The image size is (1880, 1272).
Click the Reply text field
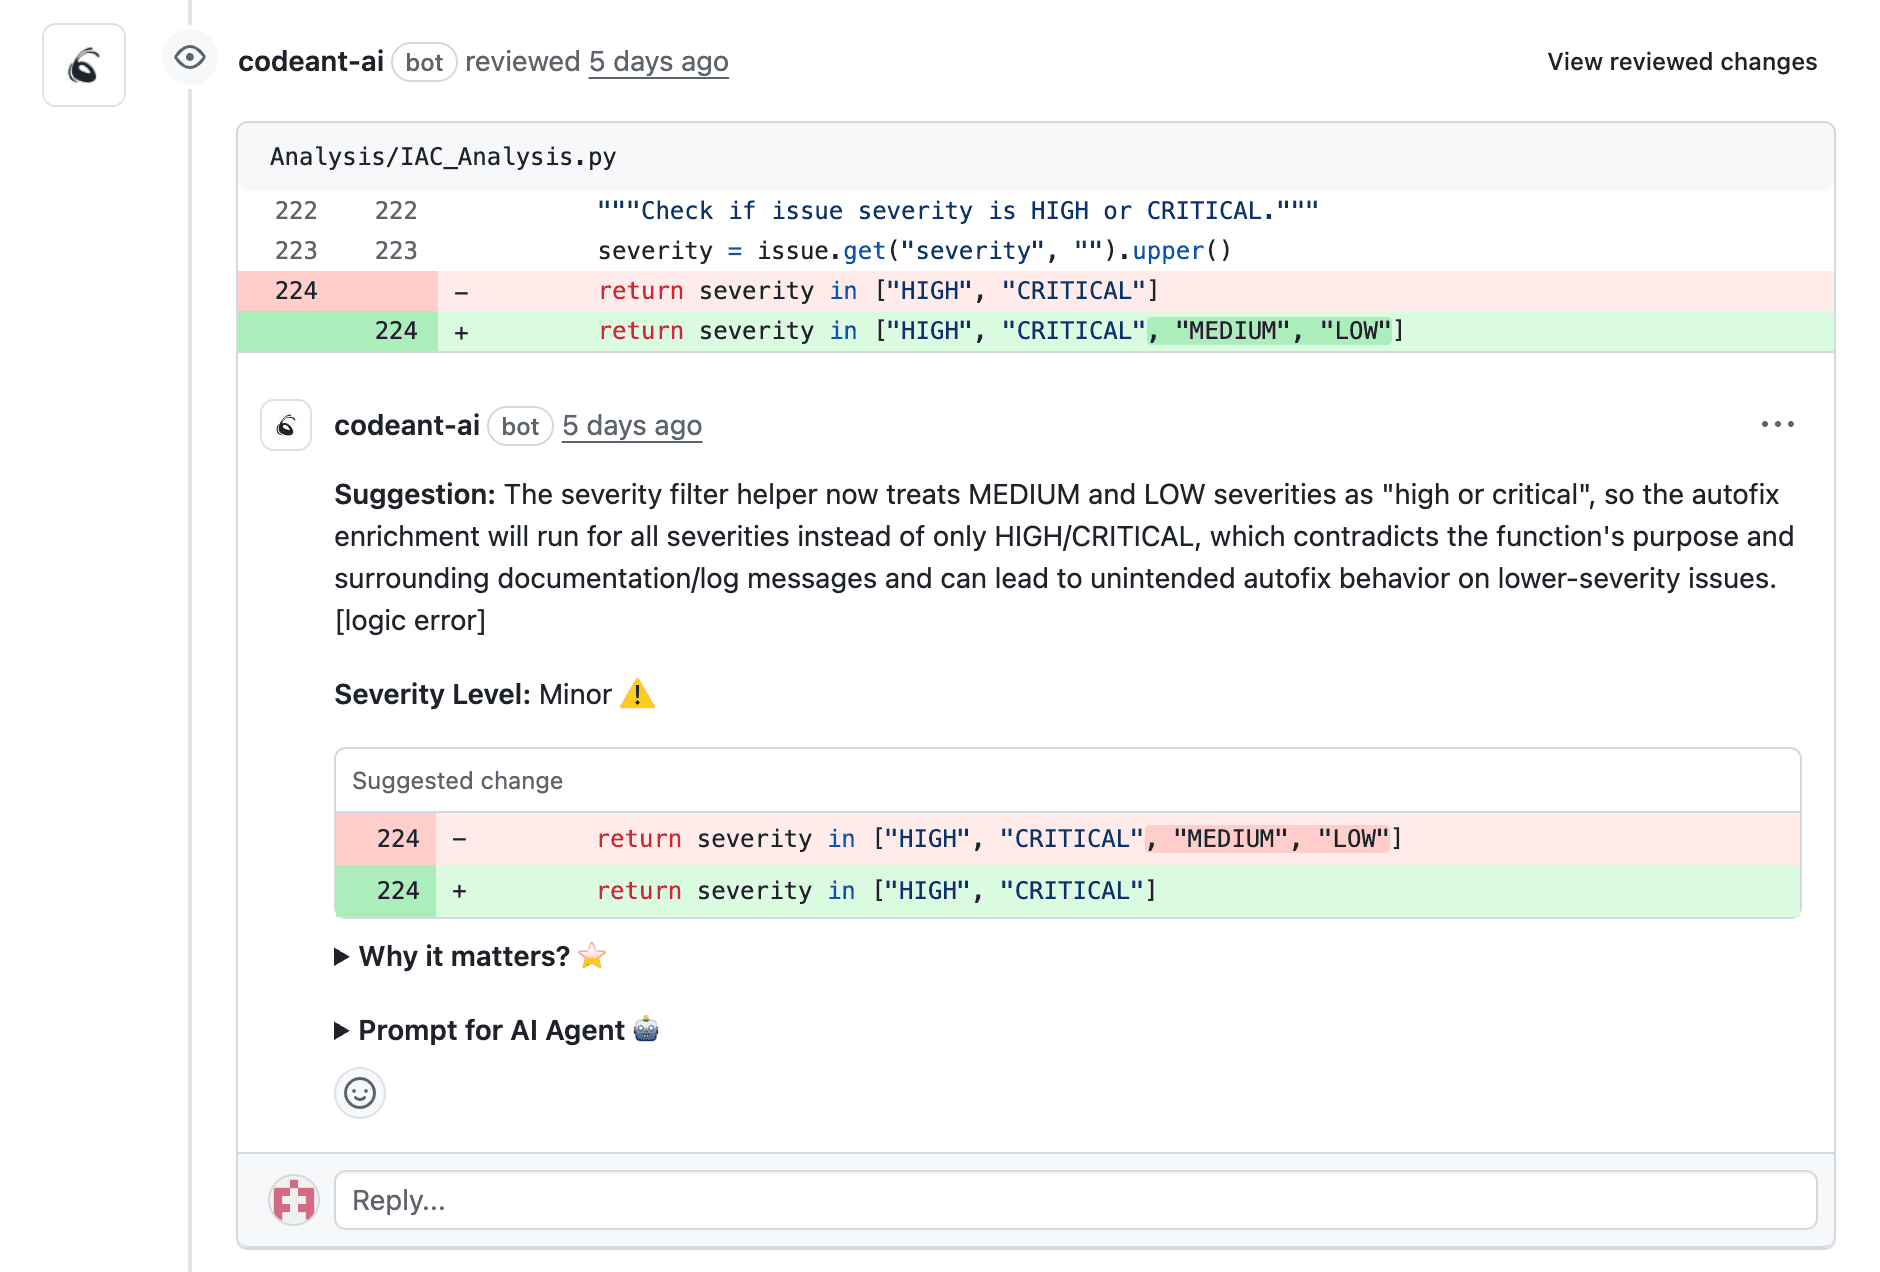coord(1075,1200)
